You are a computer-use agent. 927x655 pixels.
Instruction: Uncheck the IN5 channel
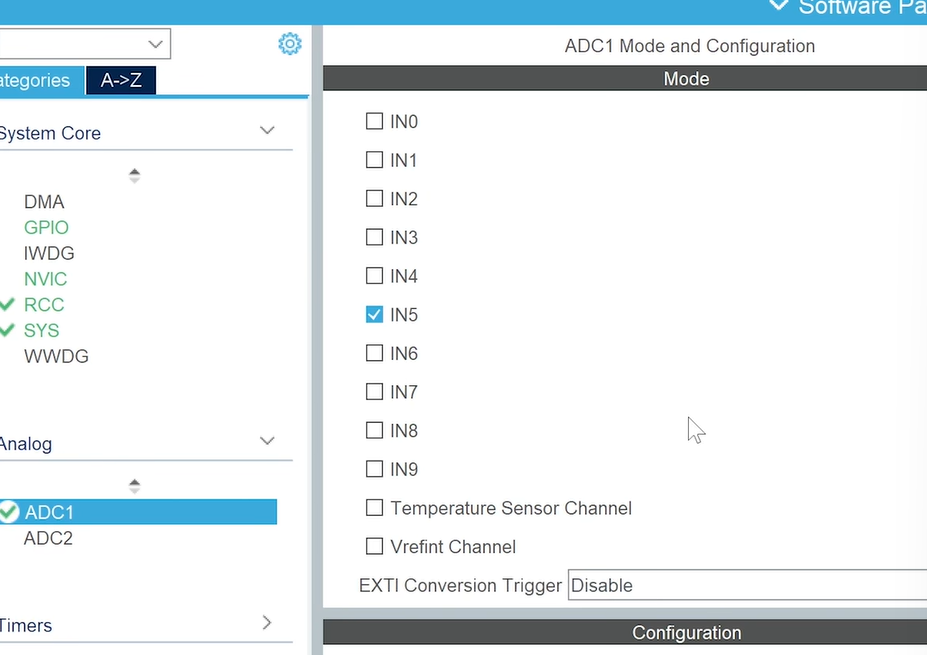(374, 314)
